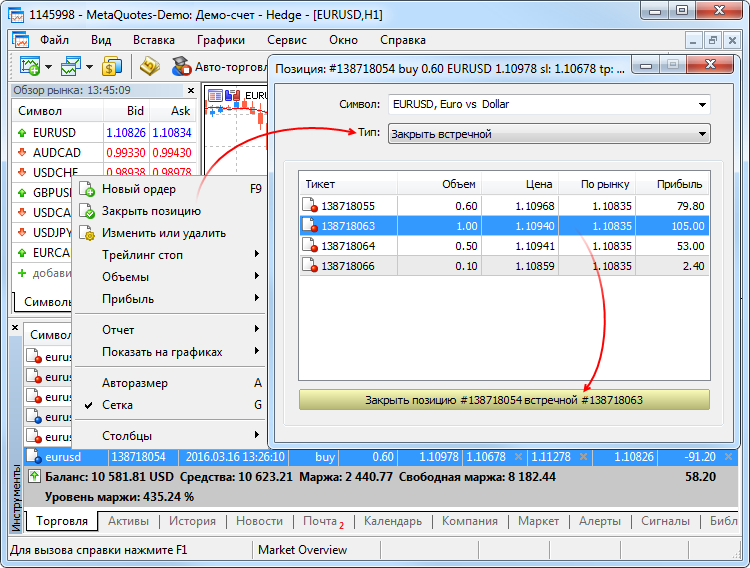Choose Закрыть позицию in the context menu
The width and height of the screenshot is (750, 568).
170,211
